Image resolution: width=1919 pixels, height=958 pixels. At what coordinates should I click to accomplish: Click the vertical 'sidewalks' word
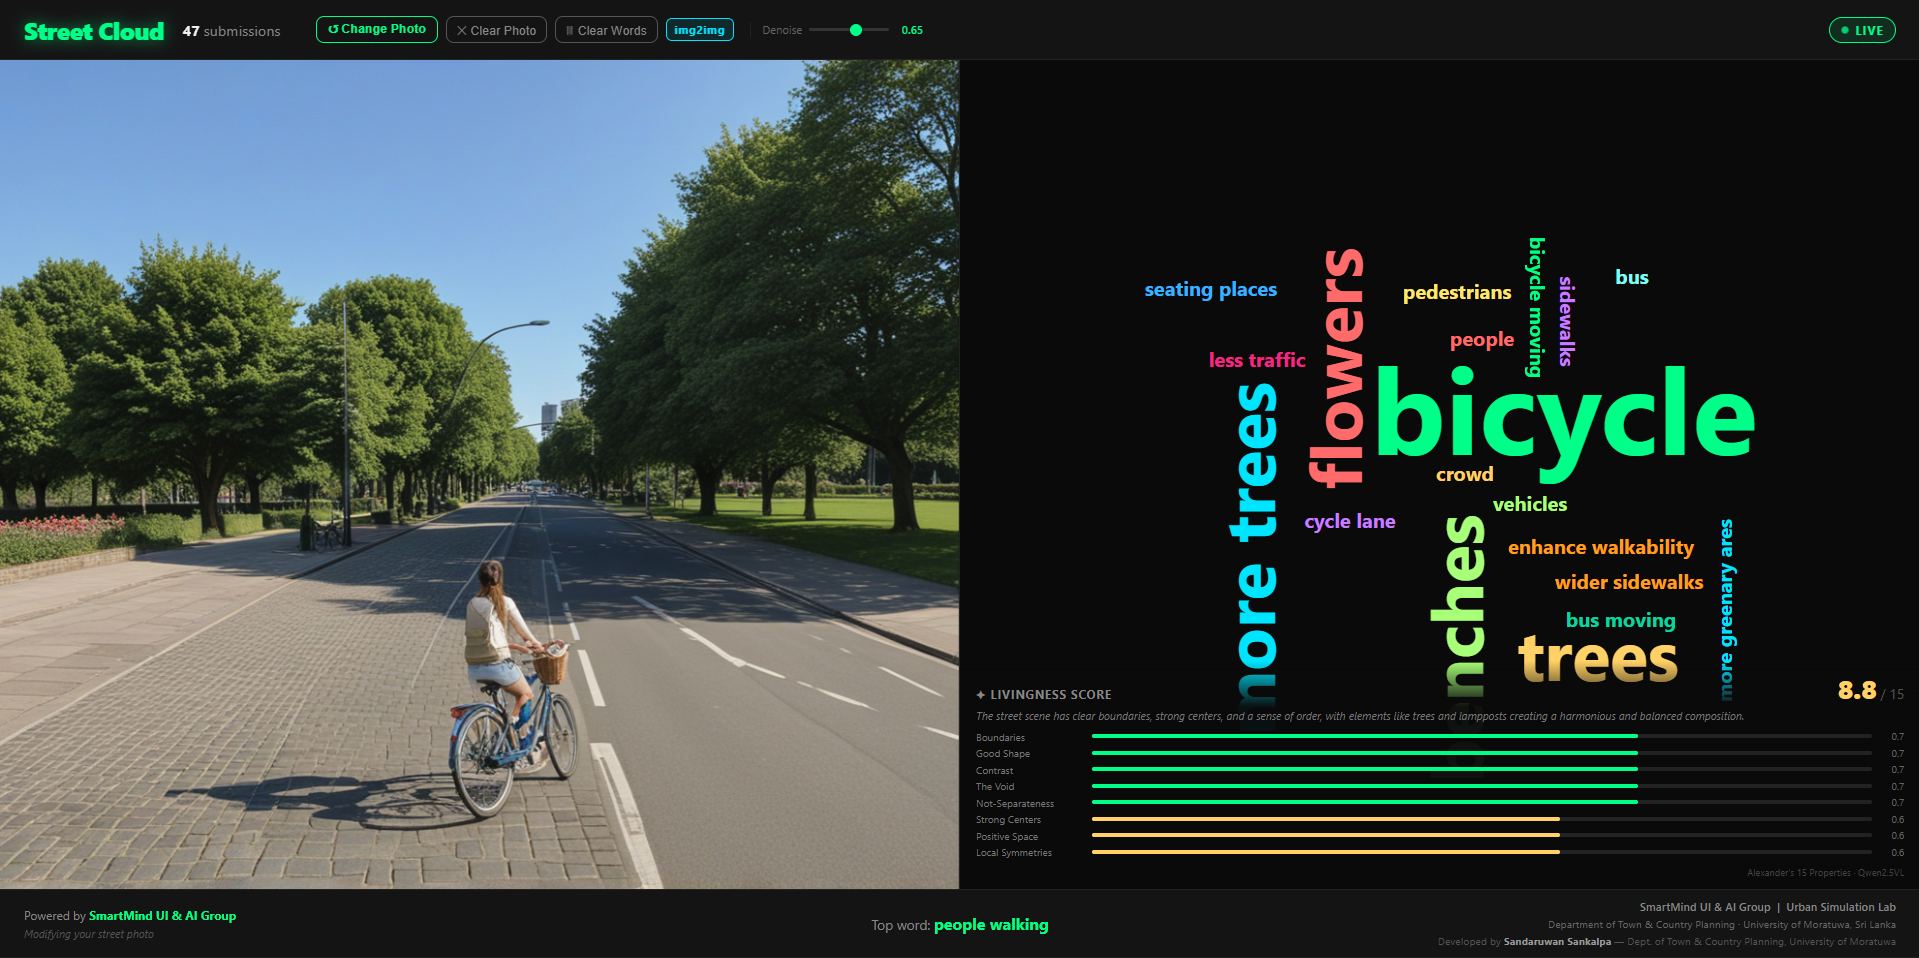point(1566,321)
